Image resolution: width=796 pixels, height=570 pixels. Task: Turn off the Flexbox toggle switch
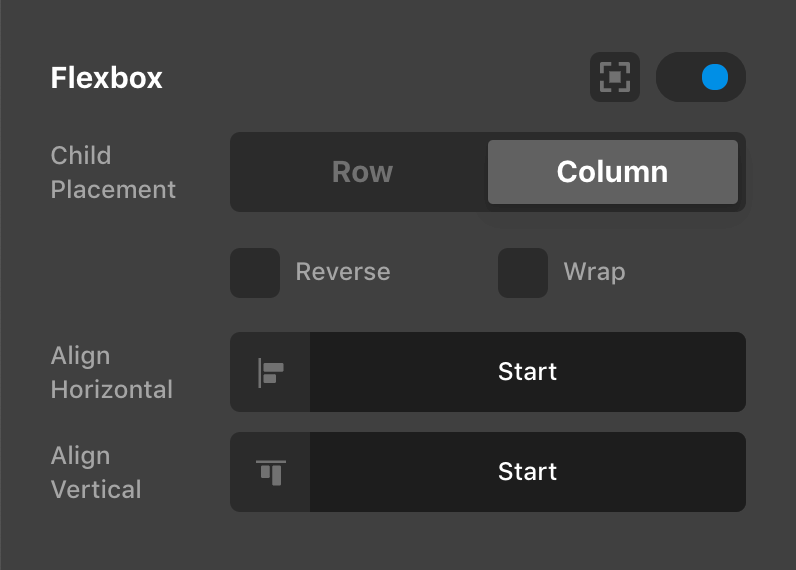(700, 77)
